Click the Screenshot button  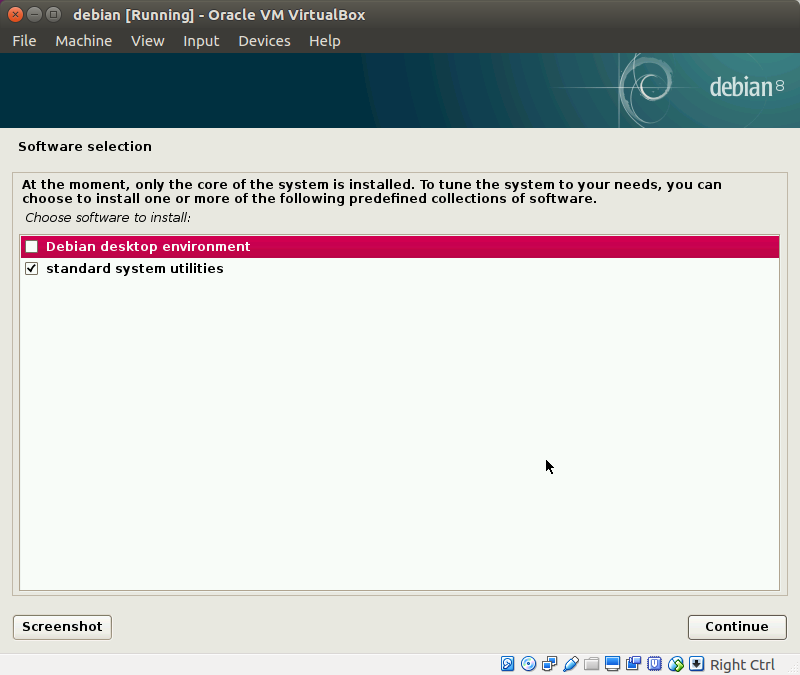(x=62, y=627)
